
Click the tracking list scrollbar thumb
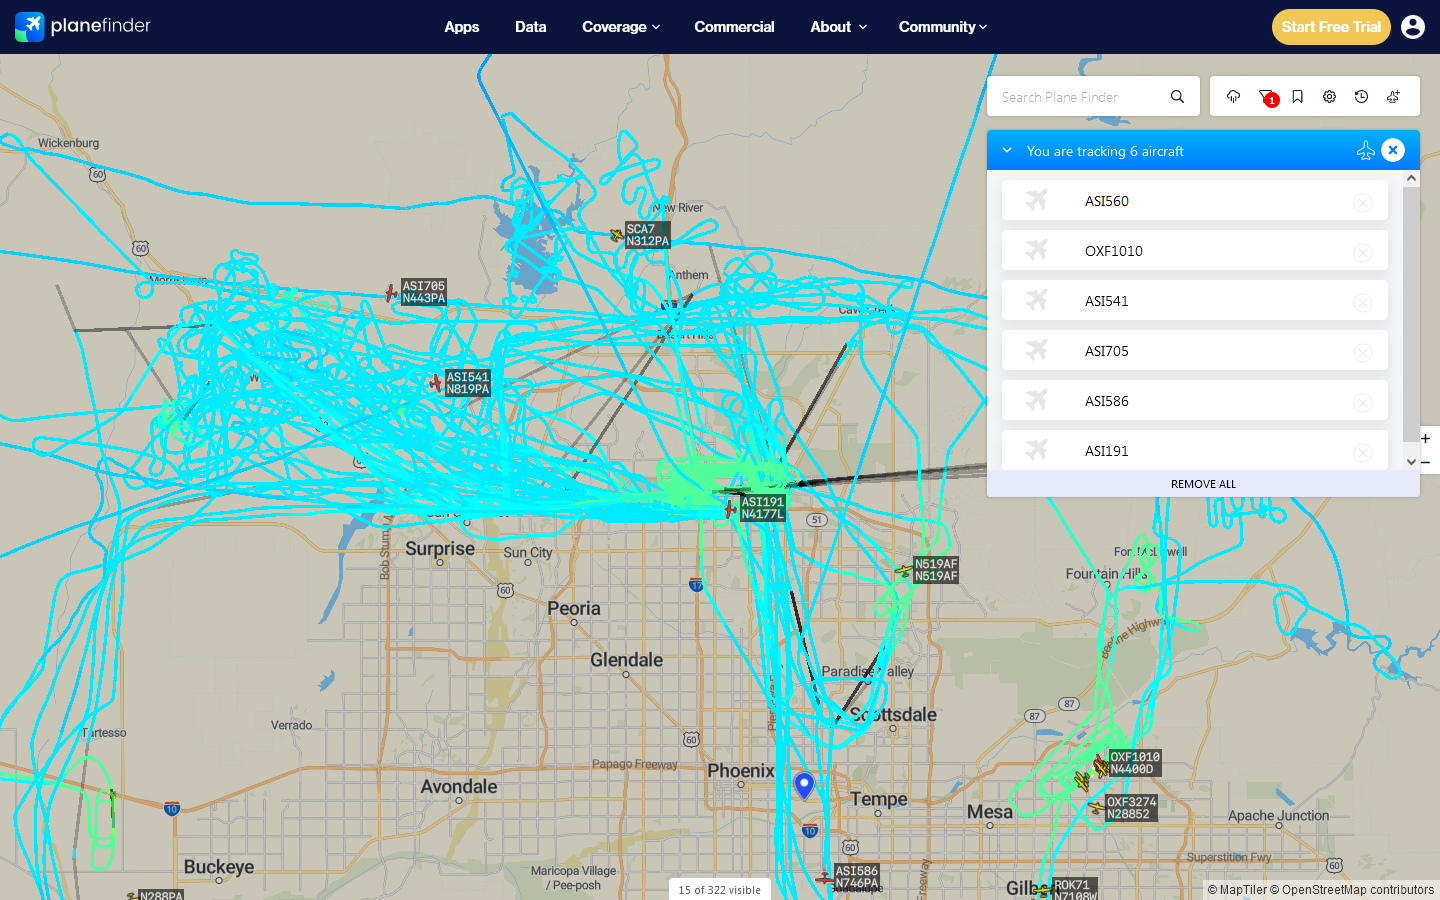(x=1411, y=313)
